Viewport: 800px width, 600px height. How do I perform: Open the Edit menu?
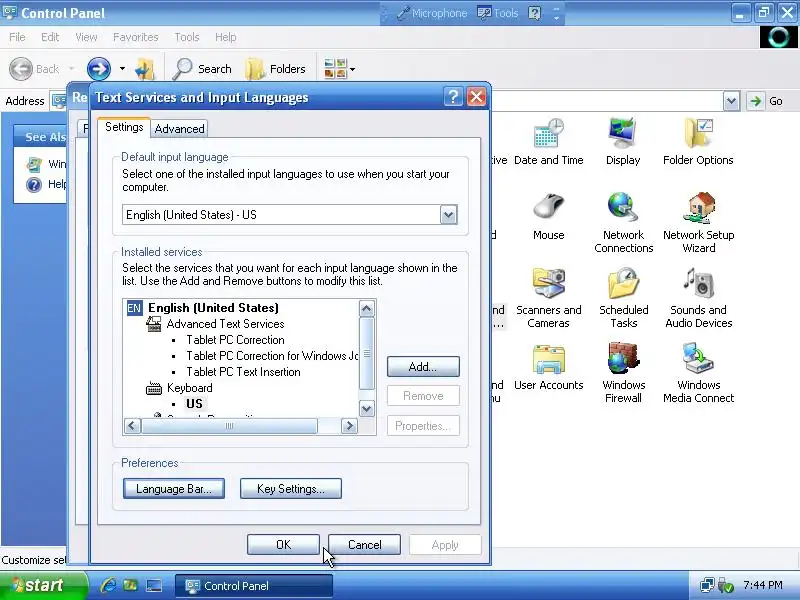50,37
